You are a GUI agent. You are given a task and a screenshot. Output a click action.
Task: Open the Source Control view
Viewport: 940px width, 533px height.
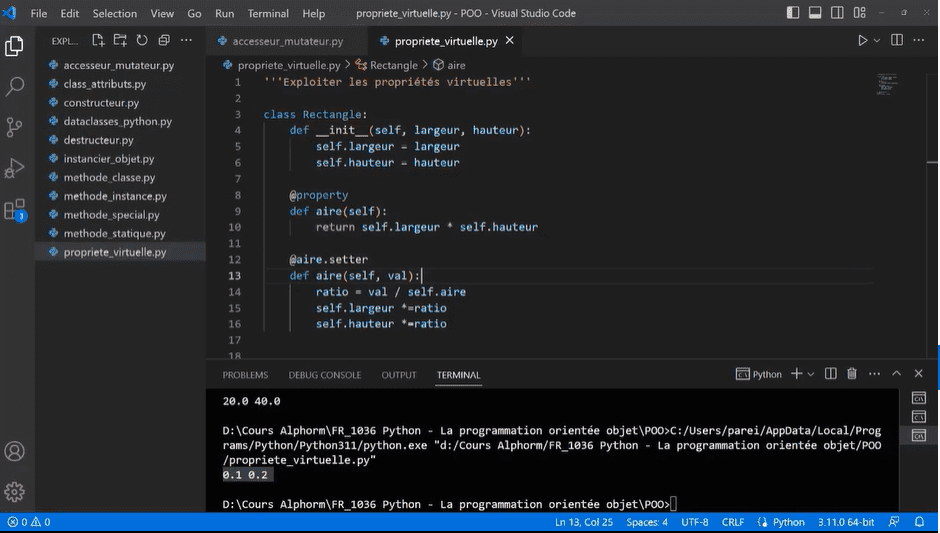click(x=14, y=127)
